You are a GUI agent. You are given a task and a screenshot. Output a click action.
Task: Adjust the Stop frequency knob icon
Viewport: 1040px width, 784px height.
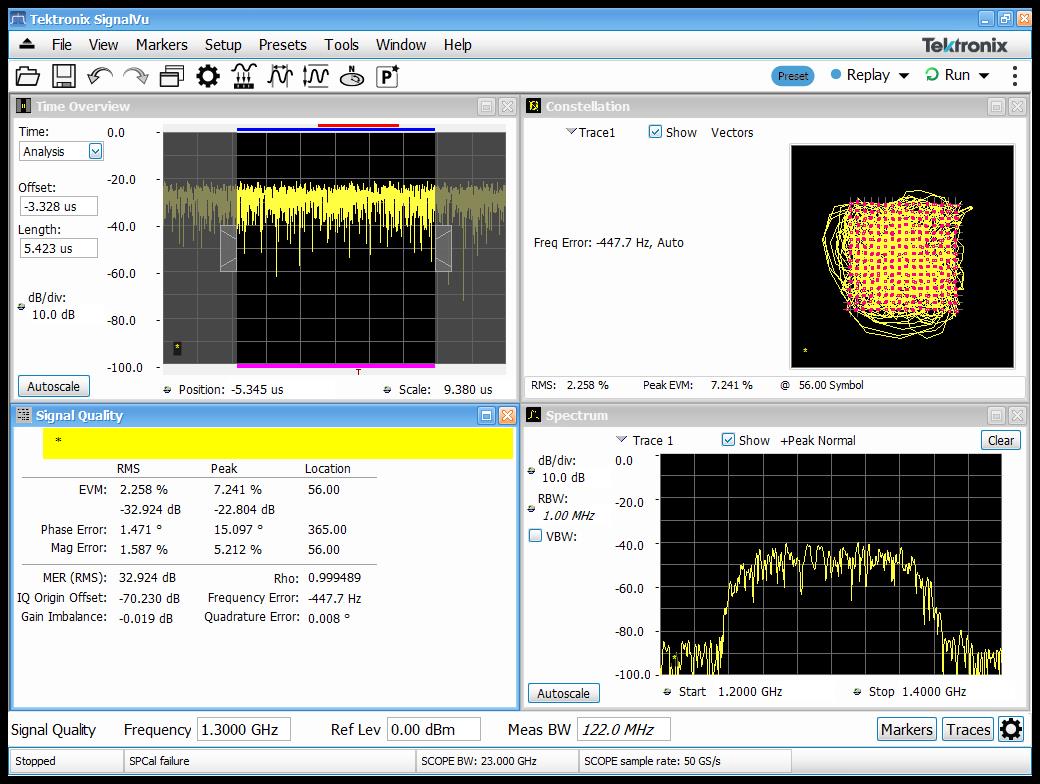click(x=857, y=692)
